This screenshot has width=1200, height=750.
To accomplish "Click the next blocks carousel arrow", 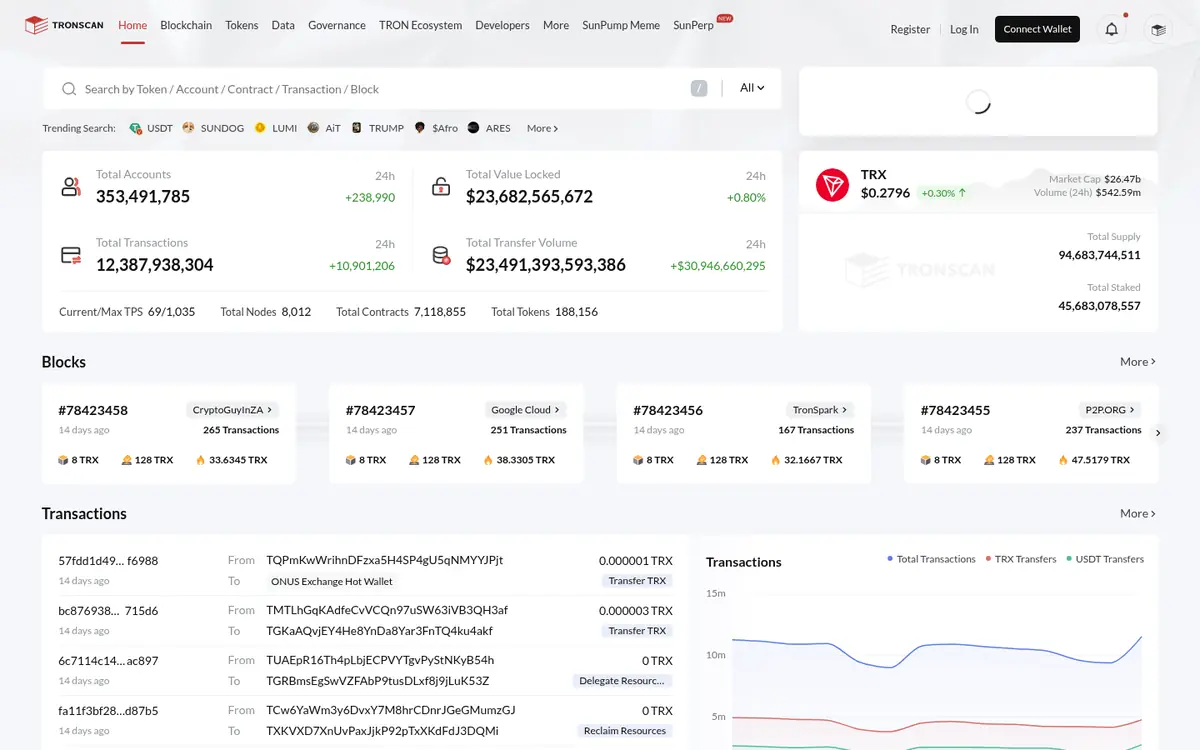I will 1158,433.
